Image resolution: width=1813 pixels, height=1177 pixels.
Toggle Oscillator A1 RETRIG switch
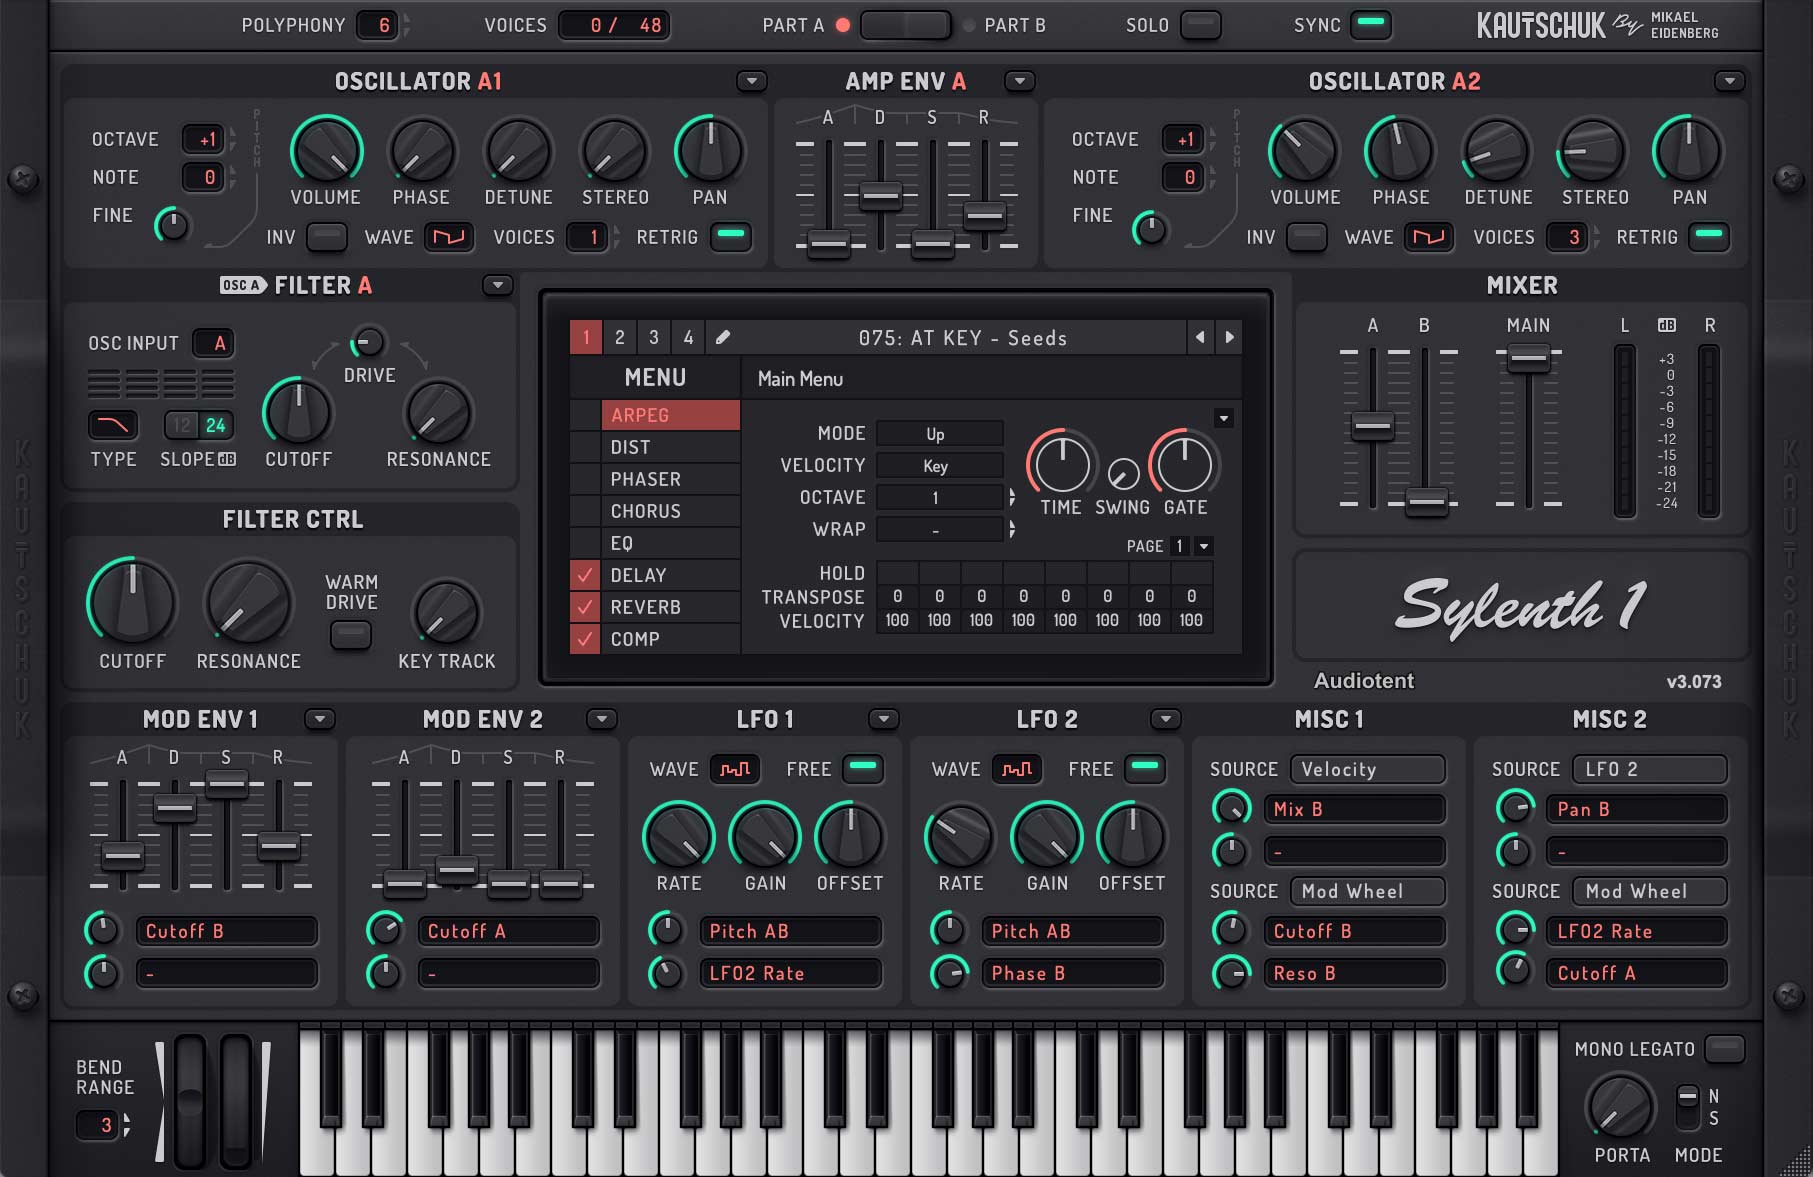coord(731,236)
